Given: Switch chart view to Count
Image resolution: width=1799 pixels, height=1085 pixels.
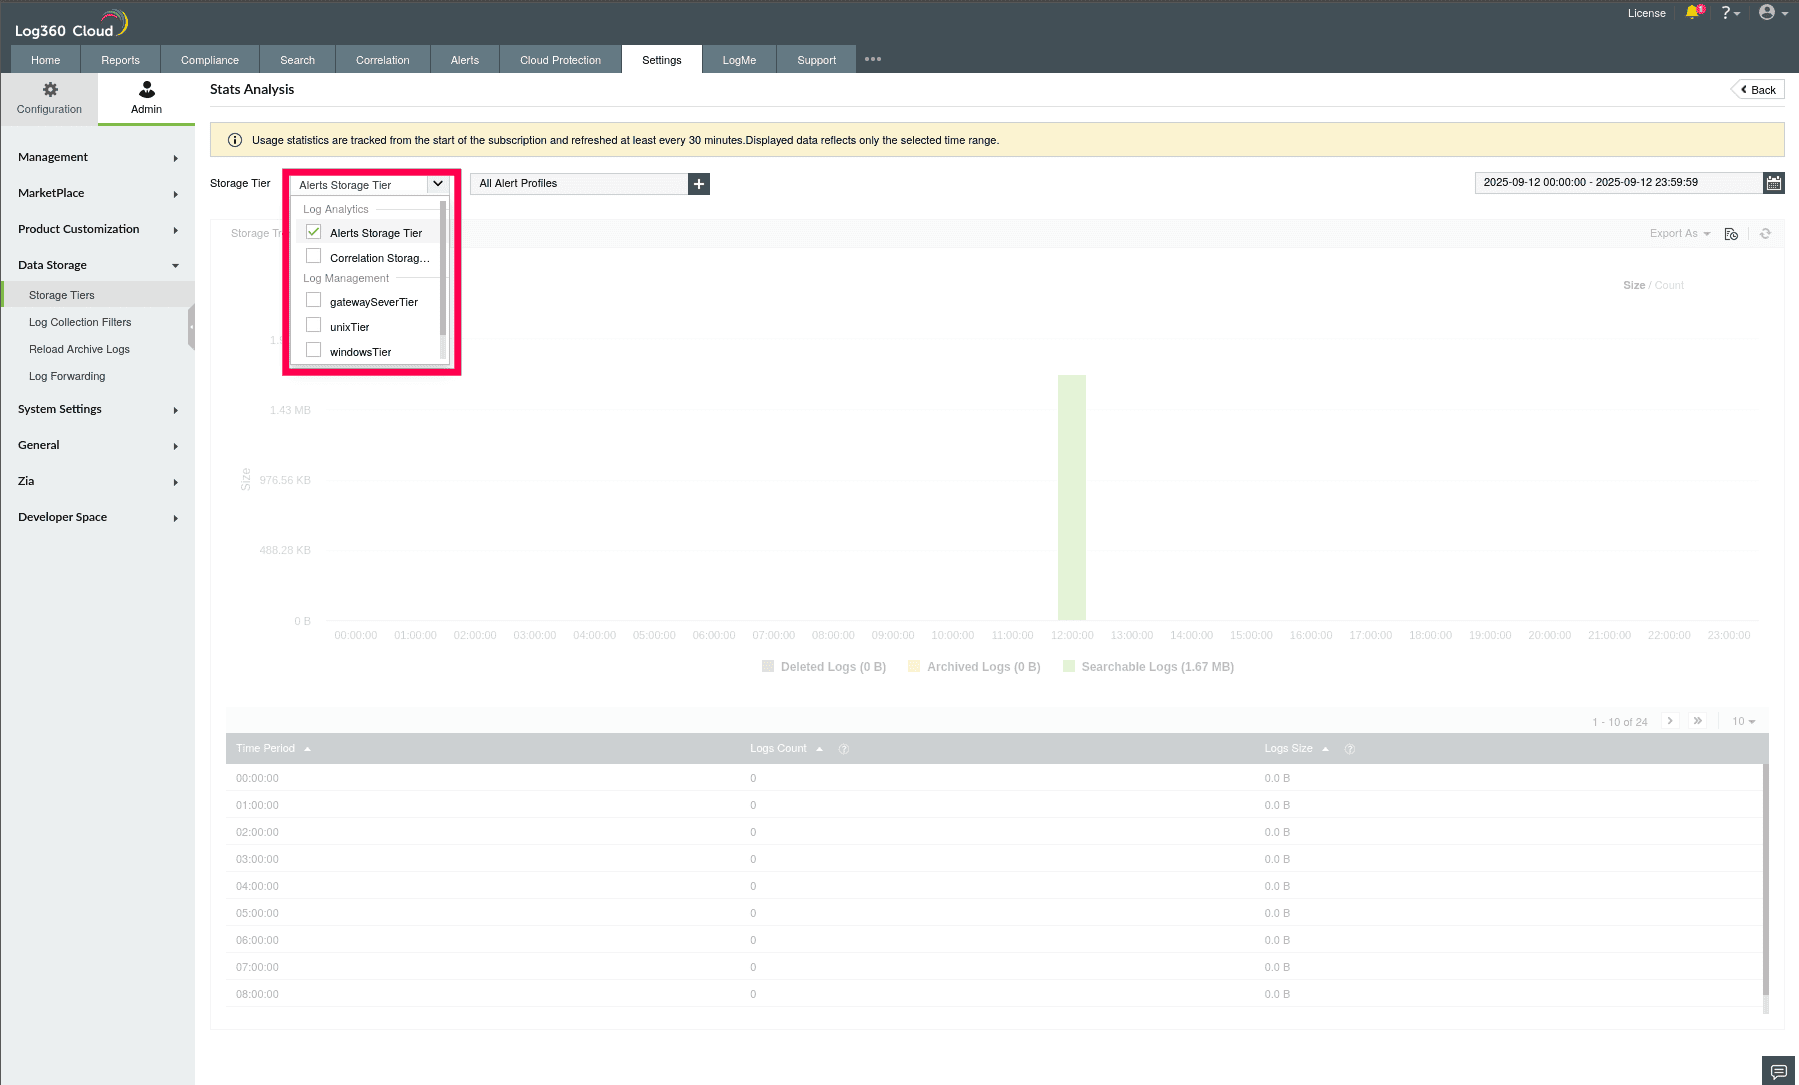Looking at the screenshot, I should point(1669,286).
